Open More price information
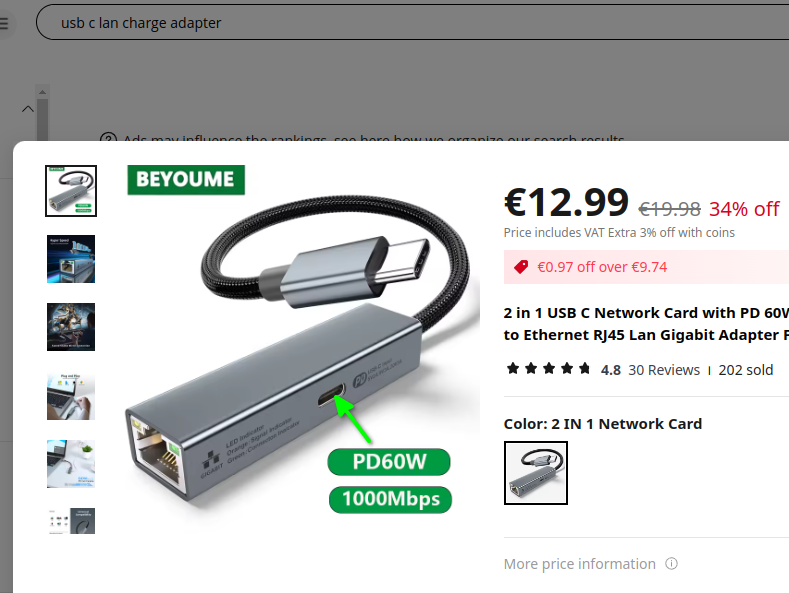The width and height of the screenshot is (789, 593). pos(580,564)
